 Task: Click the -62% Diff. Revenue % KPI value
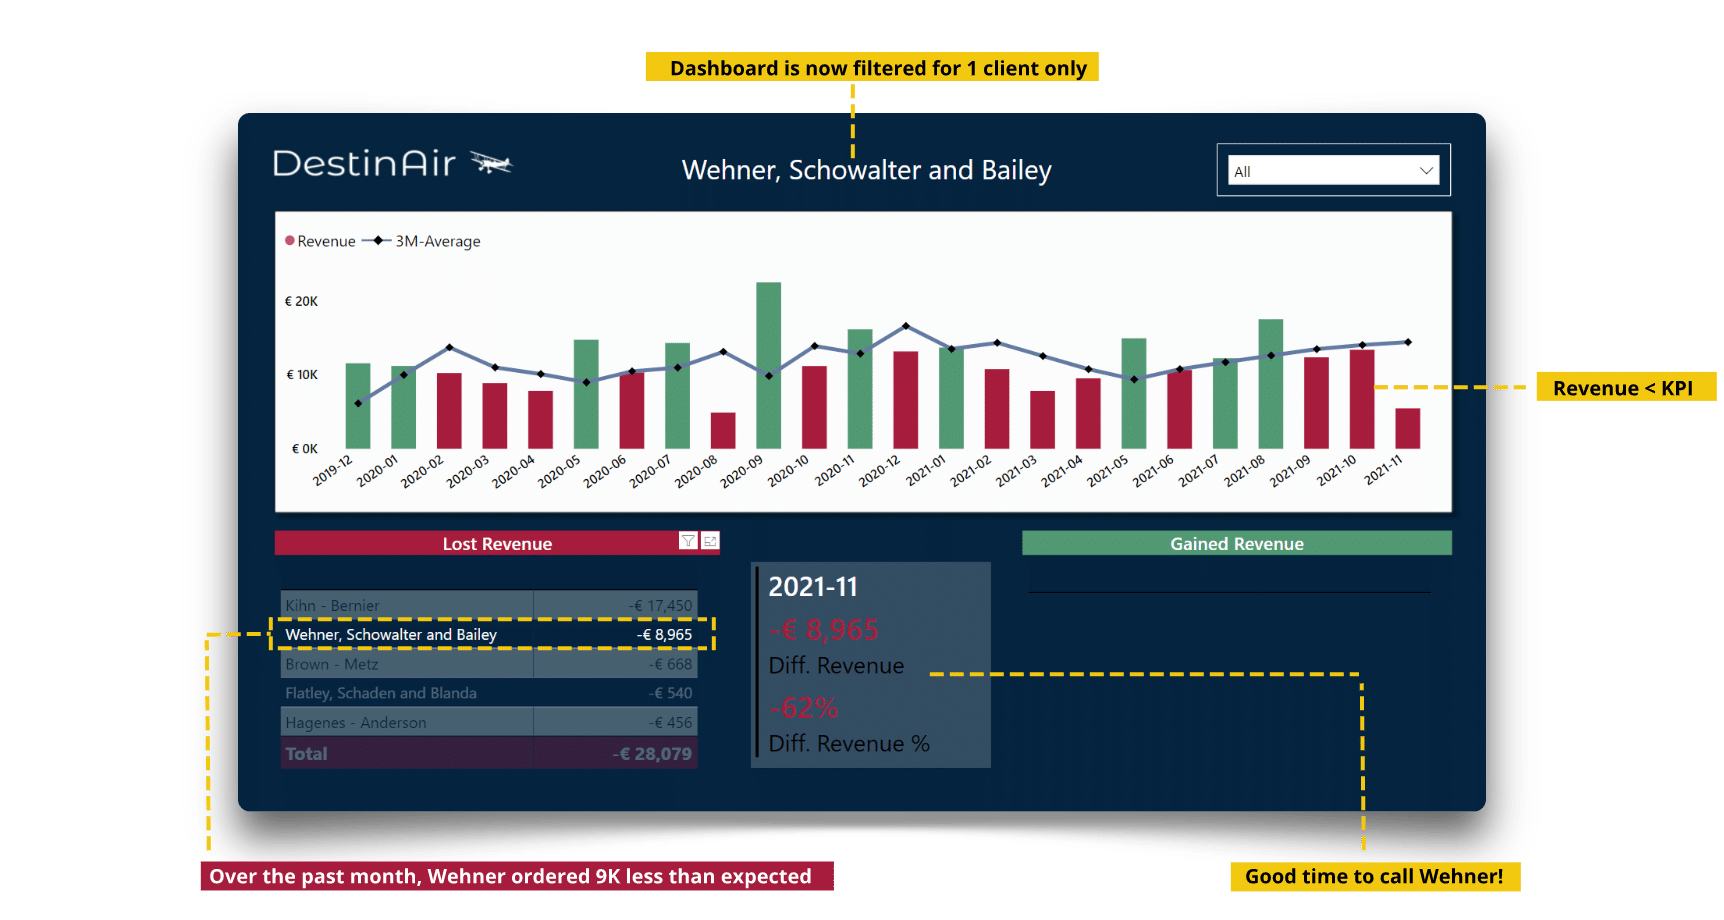coord(804,708)
